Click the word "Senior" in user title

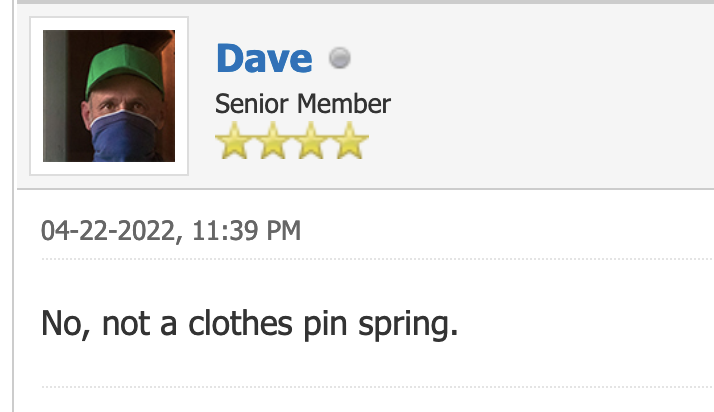point(247,104)
